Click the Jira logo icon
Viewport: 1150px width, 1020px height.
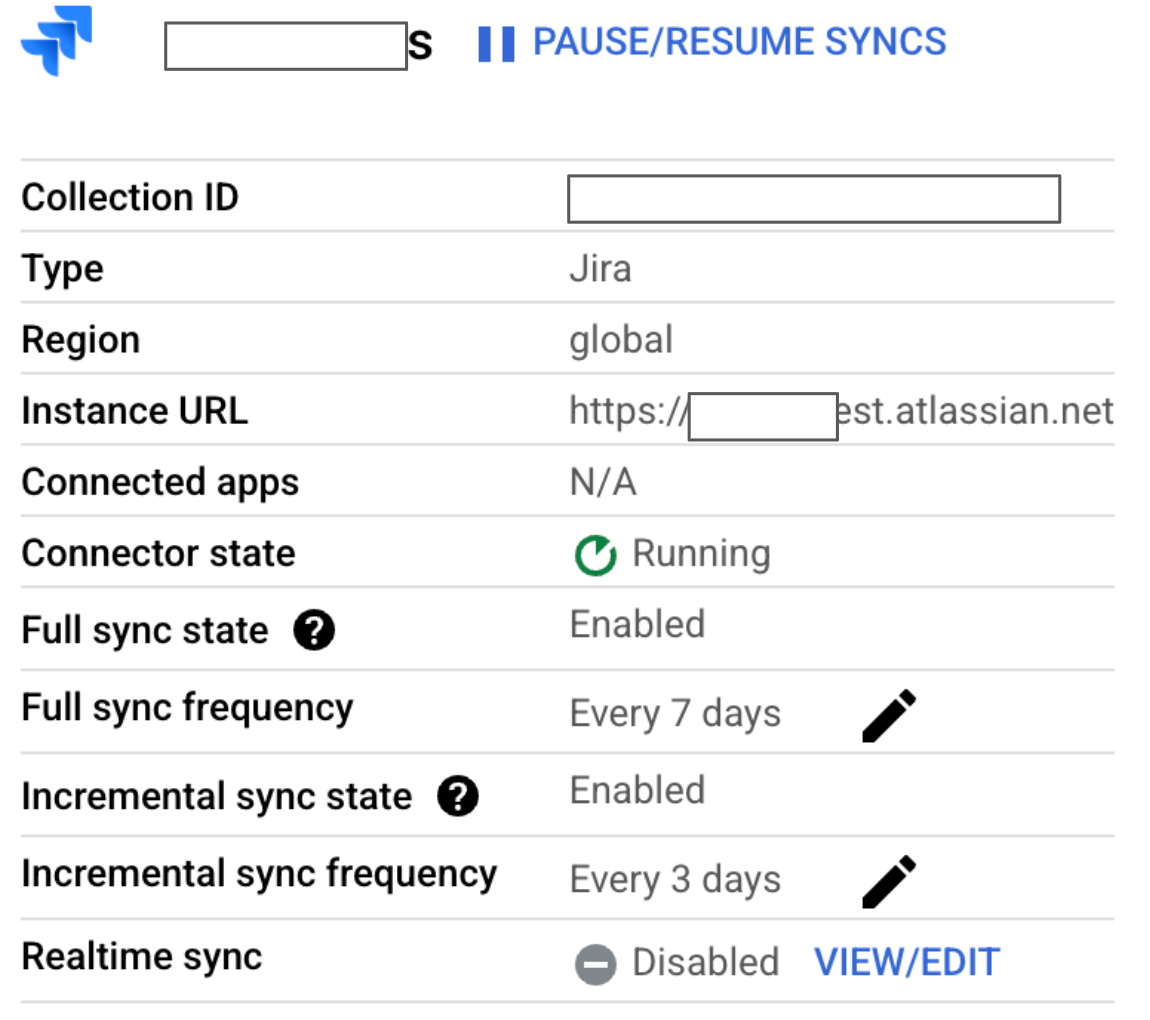[55, 38]
